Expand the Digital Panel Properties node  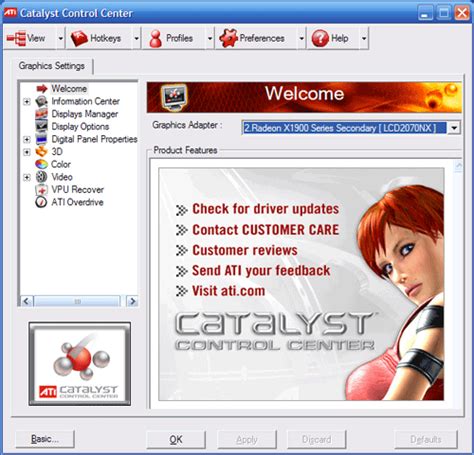(27, 139)
